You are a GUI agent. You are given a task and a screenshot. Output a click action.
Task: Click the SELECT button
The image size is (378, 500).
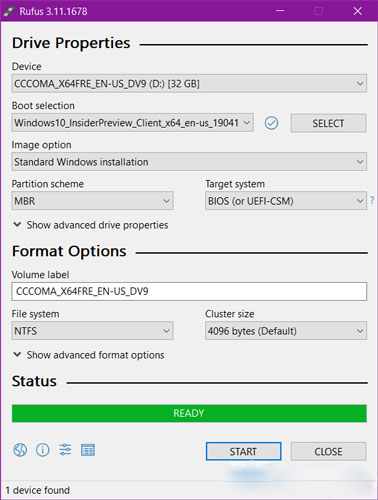pos(328,123)
